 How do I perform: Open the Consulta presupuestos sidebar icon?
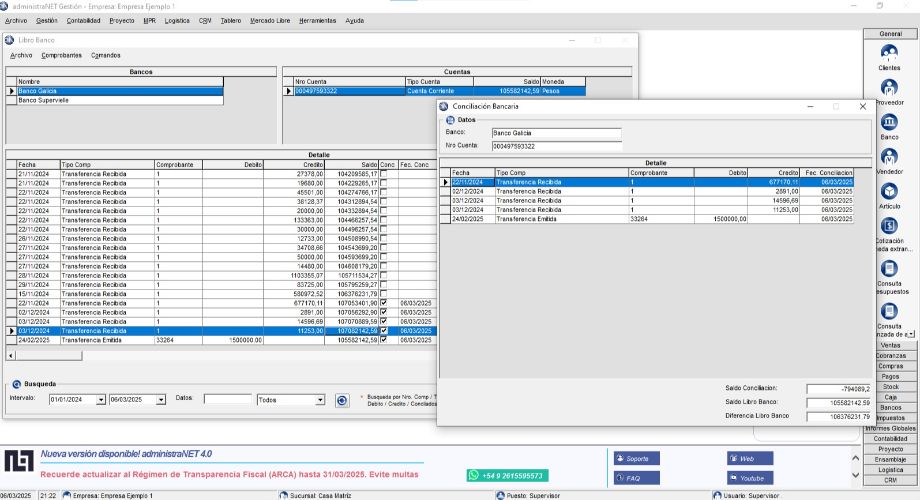click(x=889, y=269)
